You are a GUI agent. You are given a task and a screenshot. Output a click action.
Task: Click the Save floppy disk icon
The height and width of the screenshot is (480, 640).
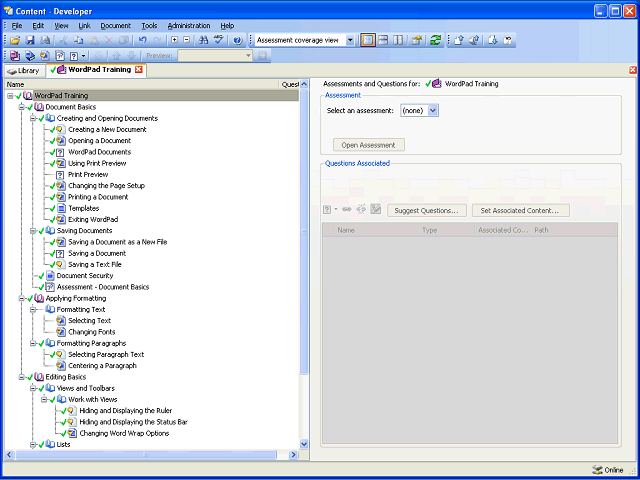click(x=30, y=40)
